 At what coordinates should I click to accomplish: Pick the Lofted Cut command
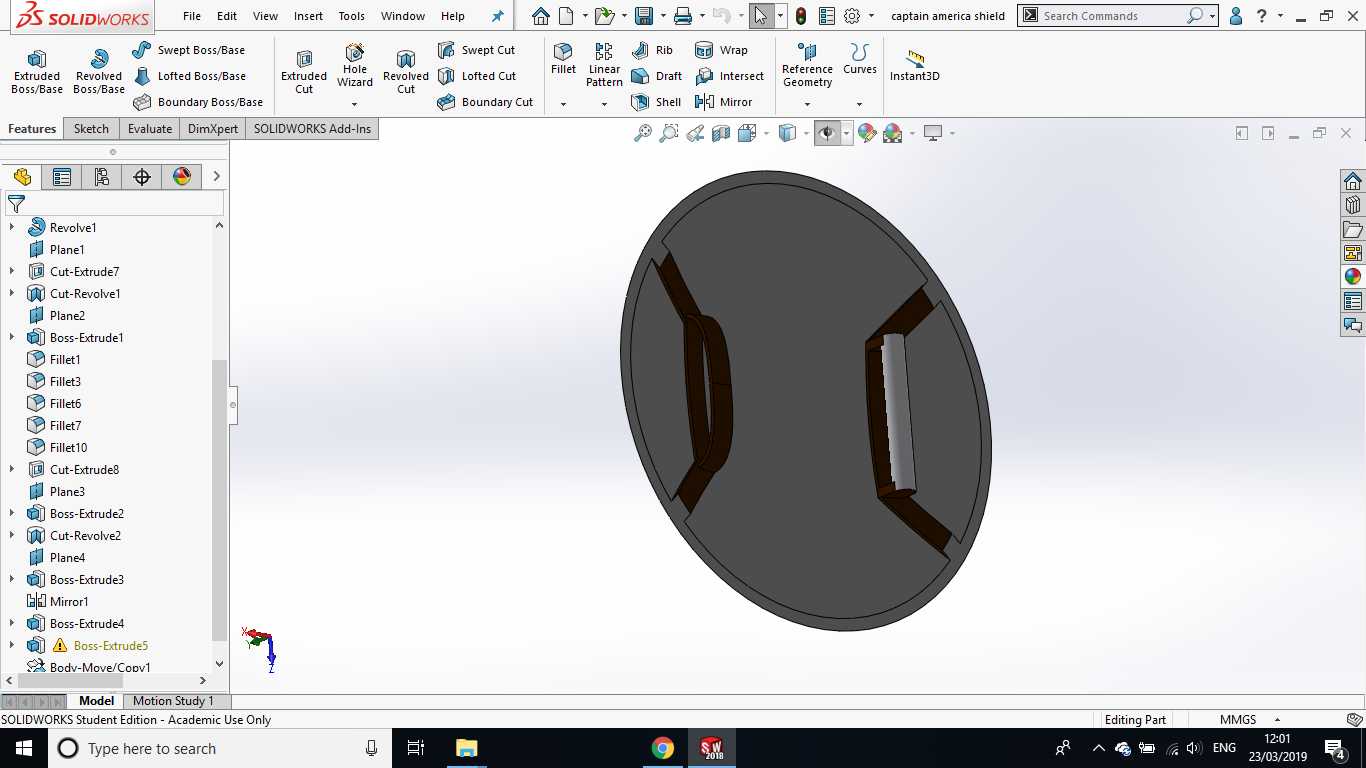(x=477, y=76)
